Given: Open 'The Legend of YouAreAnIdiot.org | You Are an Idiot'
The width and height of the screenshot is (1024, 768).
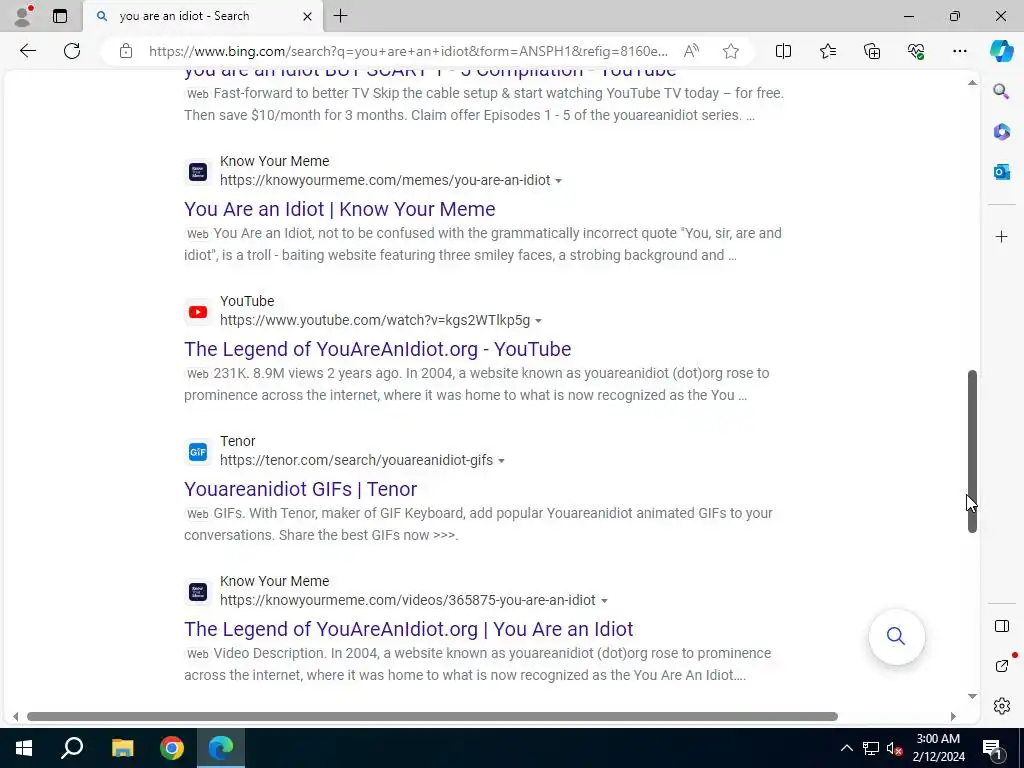Looking at the screenshot, I should coord(409,629).
